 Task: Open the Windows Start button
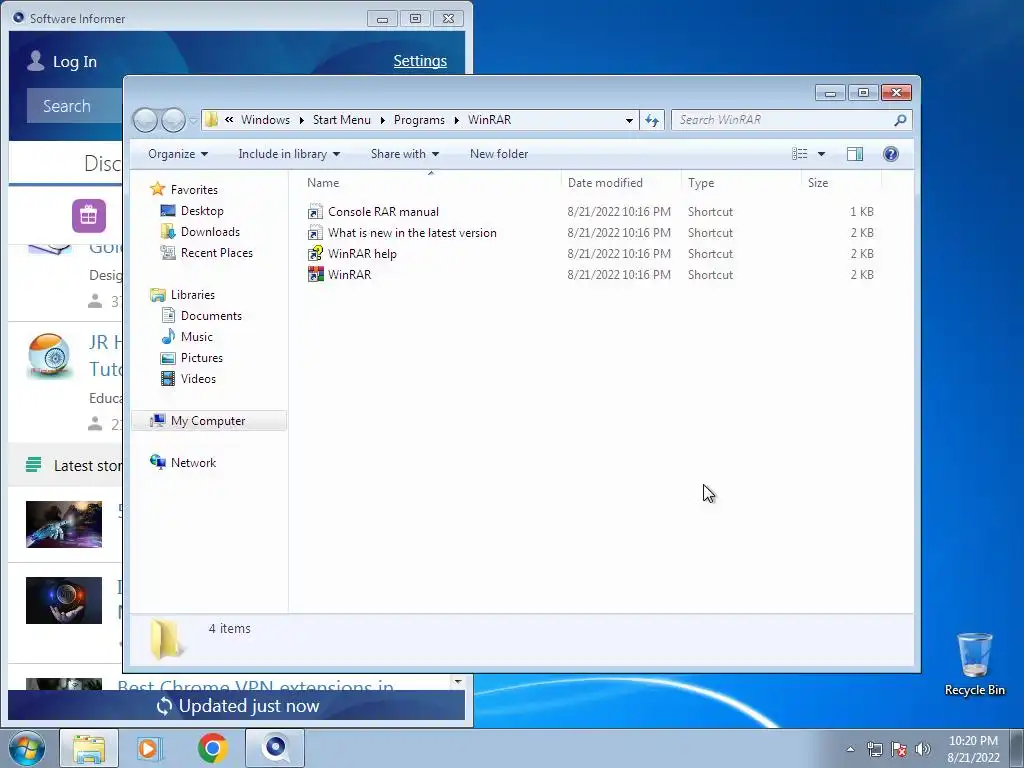pos(27,748)
